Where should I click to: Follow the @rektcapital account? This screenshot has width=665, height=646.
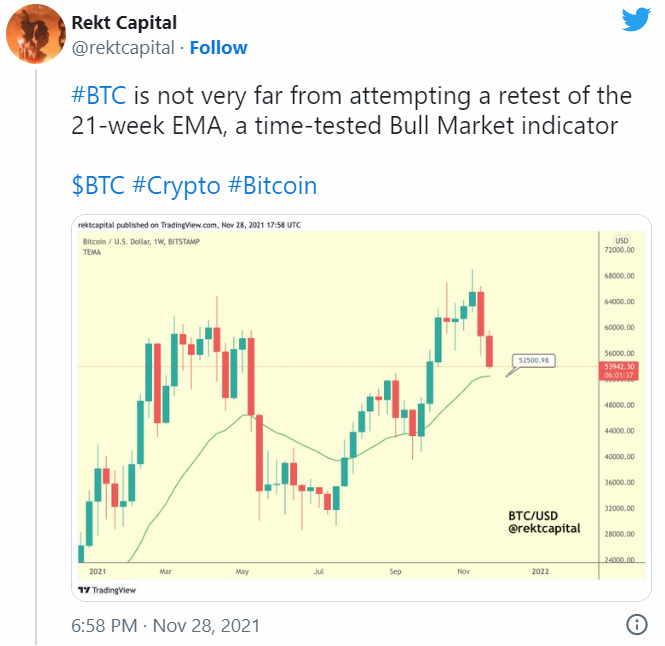(218, 48)
